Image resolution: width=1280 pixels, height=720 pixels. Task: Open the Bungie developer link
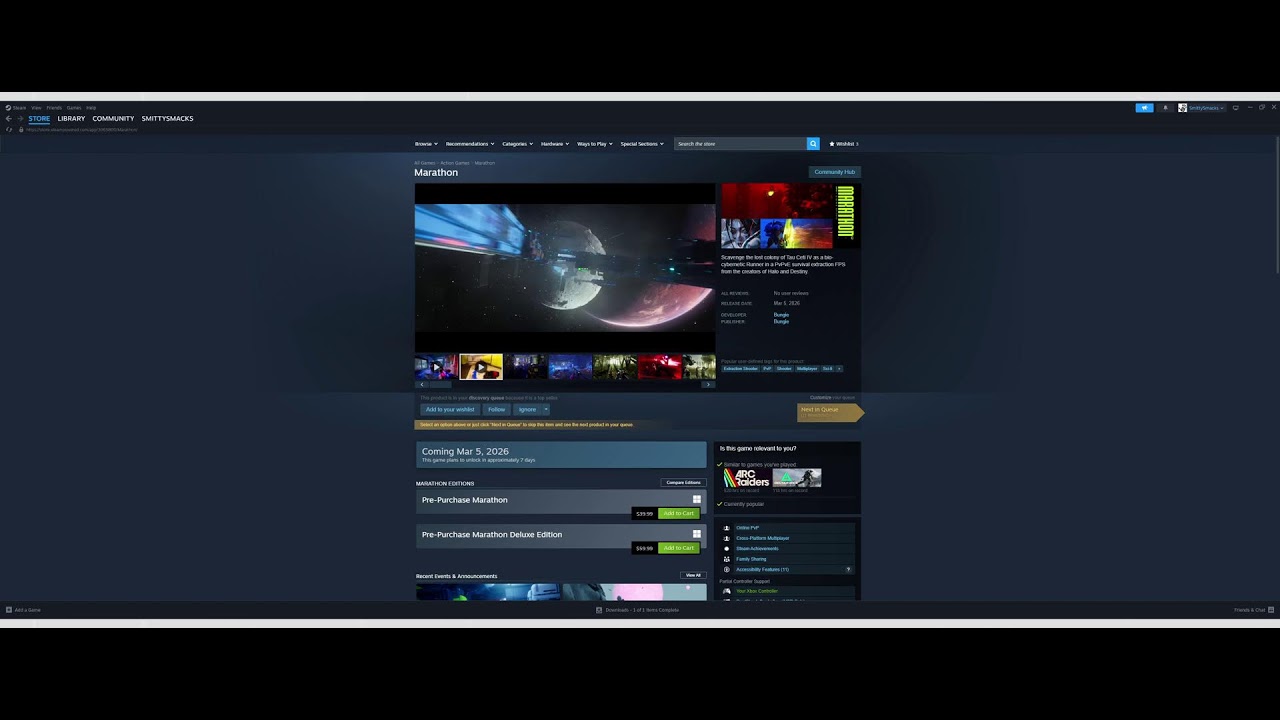pyautogui.click(x=781, y=315)
